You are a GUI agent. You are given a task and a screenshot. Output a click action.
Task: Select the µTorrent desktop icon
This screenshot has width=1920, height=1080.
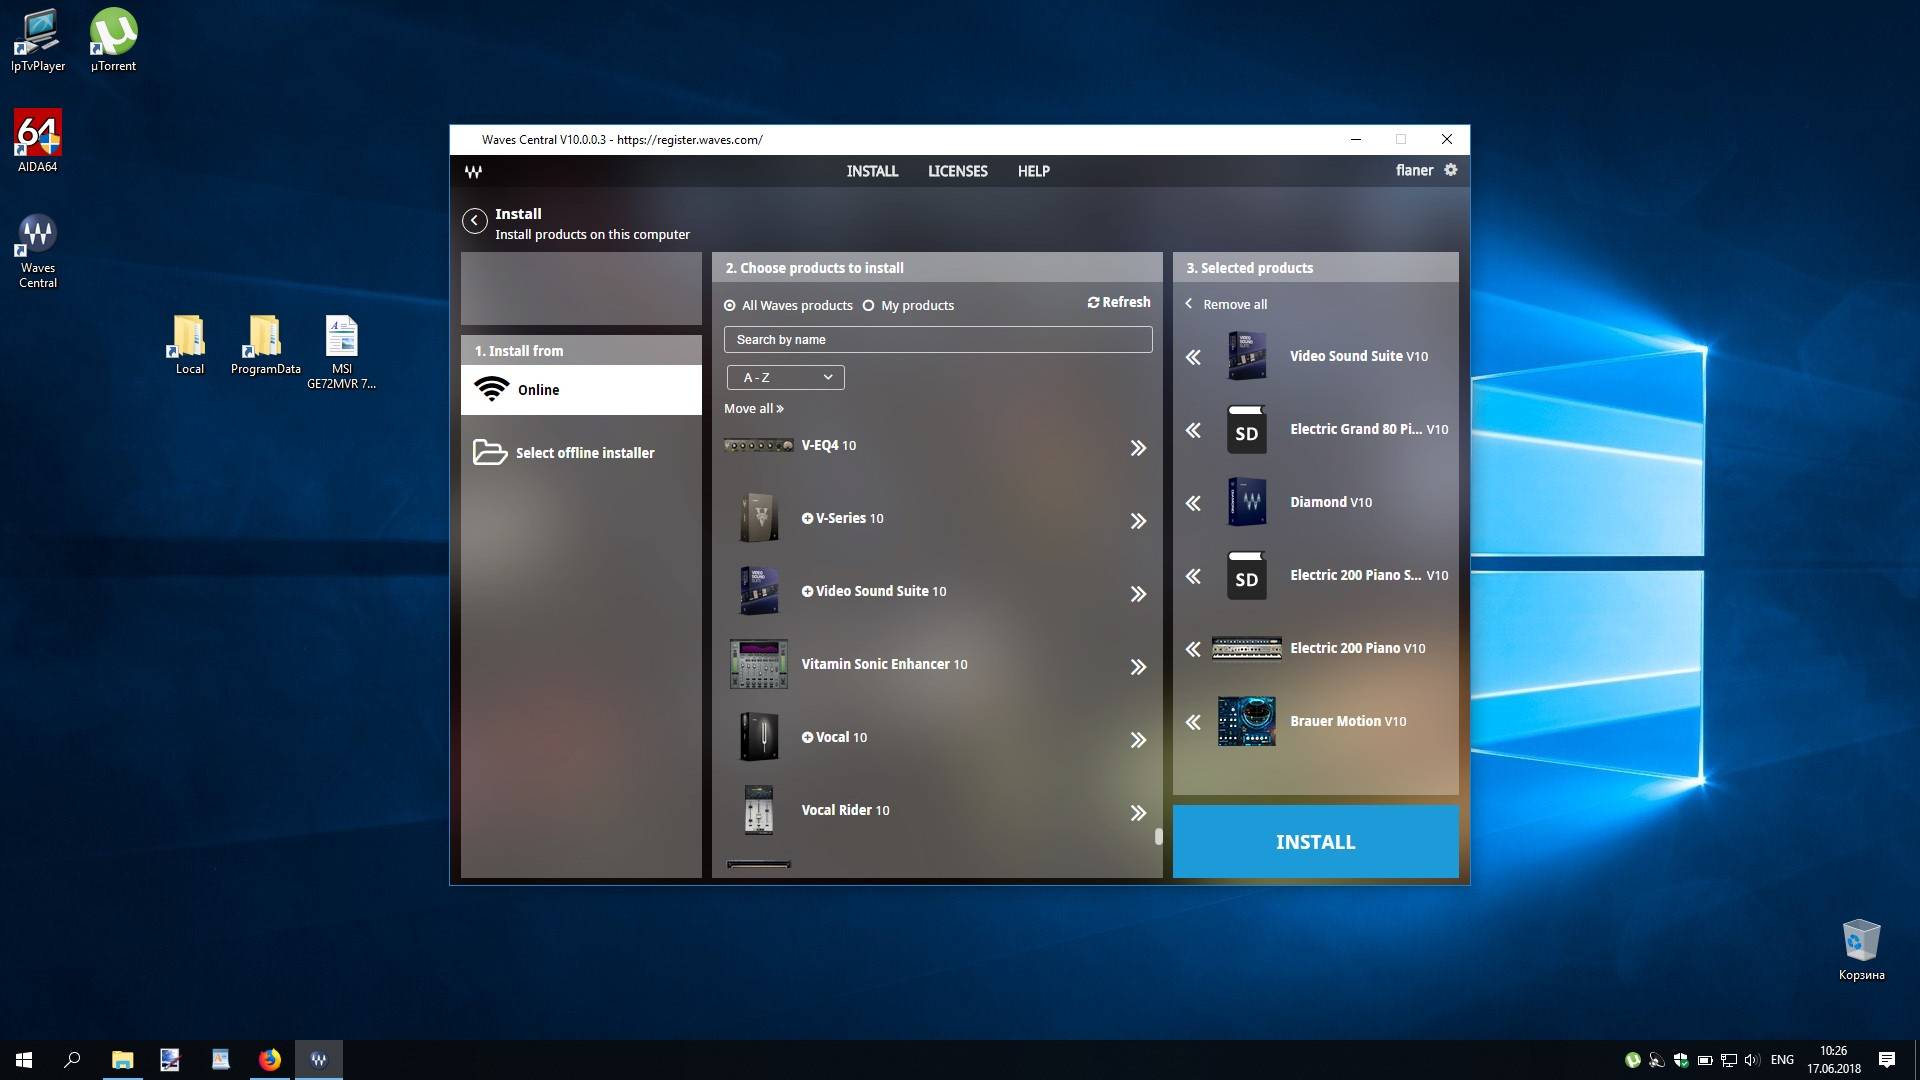tap(113, 40)
